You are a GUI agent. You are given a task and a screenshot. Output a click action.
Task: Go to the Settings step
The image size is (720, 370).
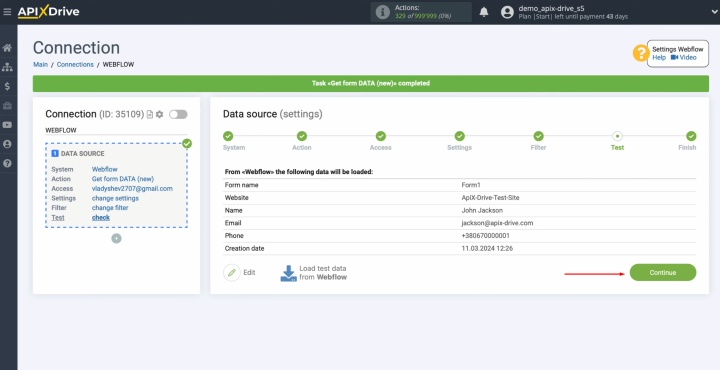[460, 136]
